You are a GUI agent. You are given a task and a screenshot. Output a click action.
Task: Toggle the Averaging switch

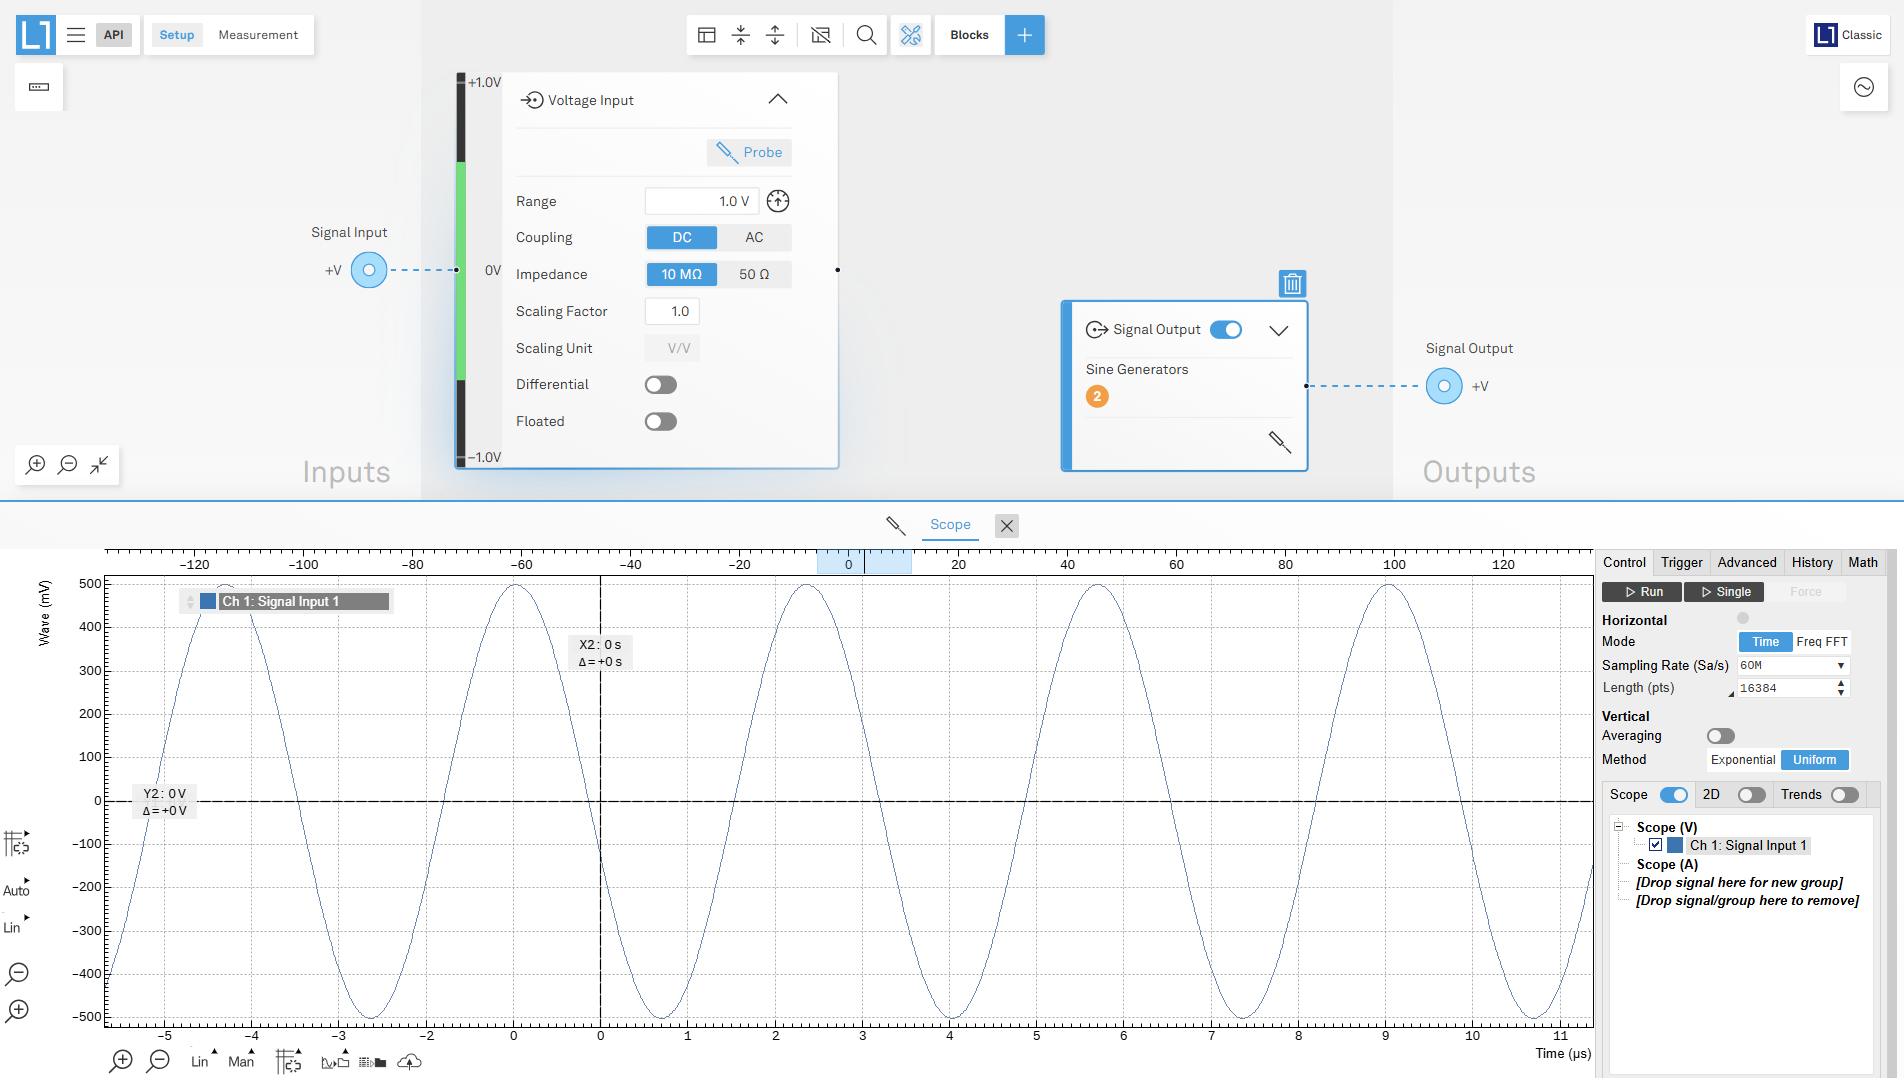(1721, 736)
